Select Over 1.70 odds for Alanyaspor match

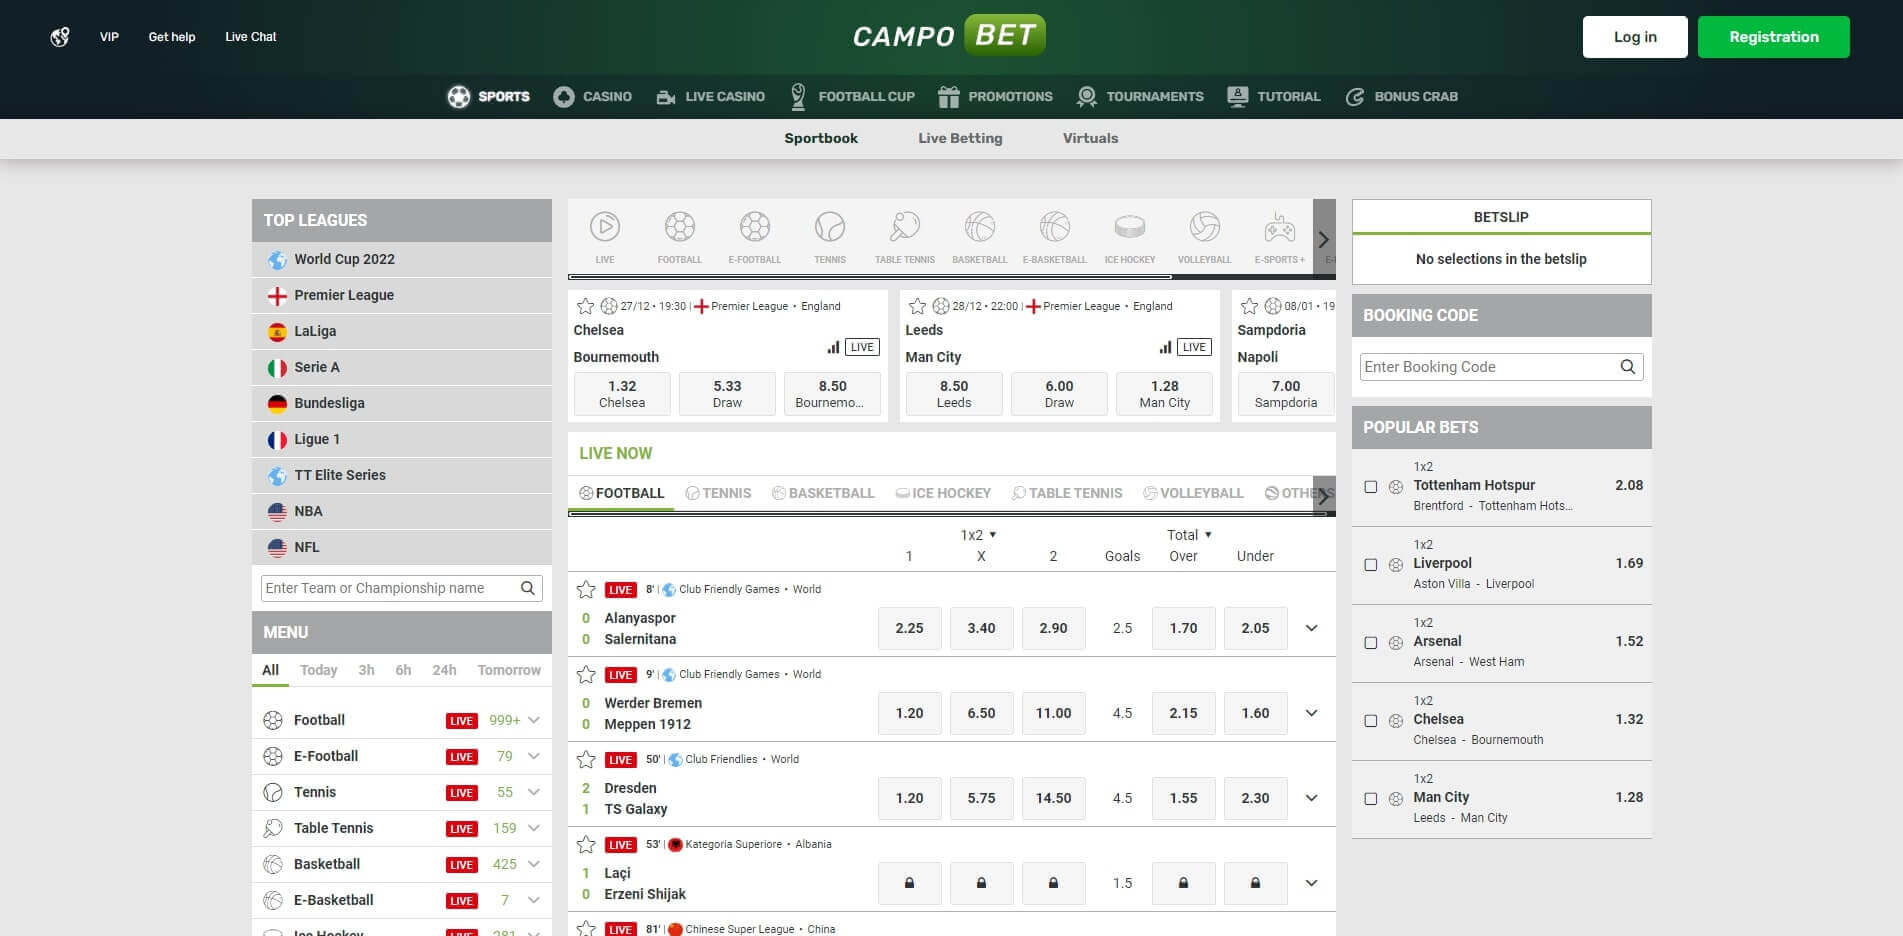[x=1183, y=628]
